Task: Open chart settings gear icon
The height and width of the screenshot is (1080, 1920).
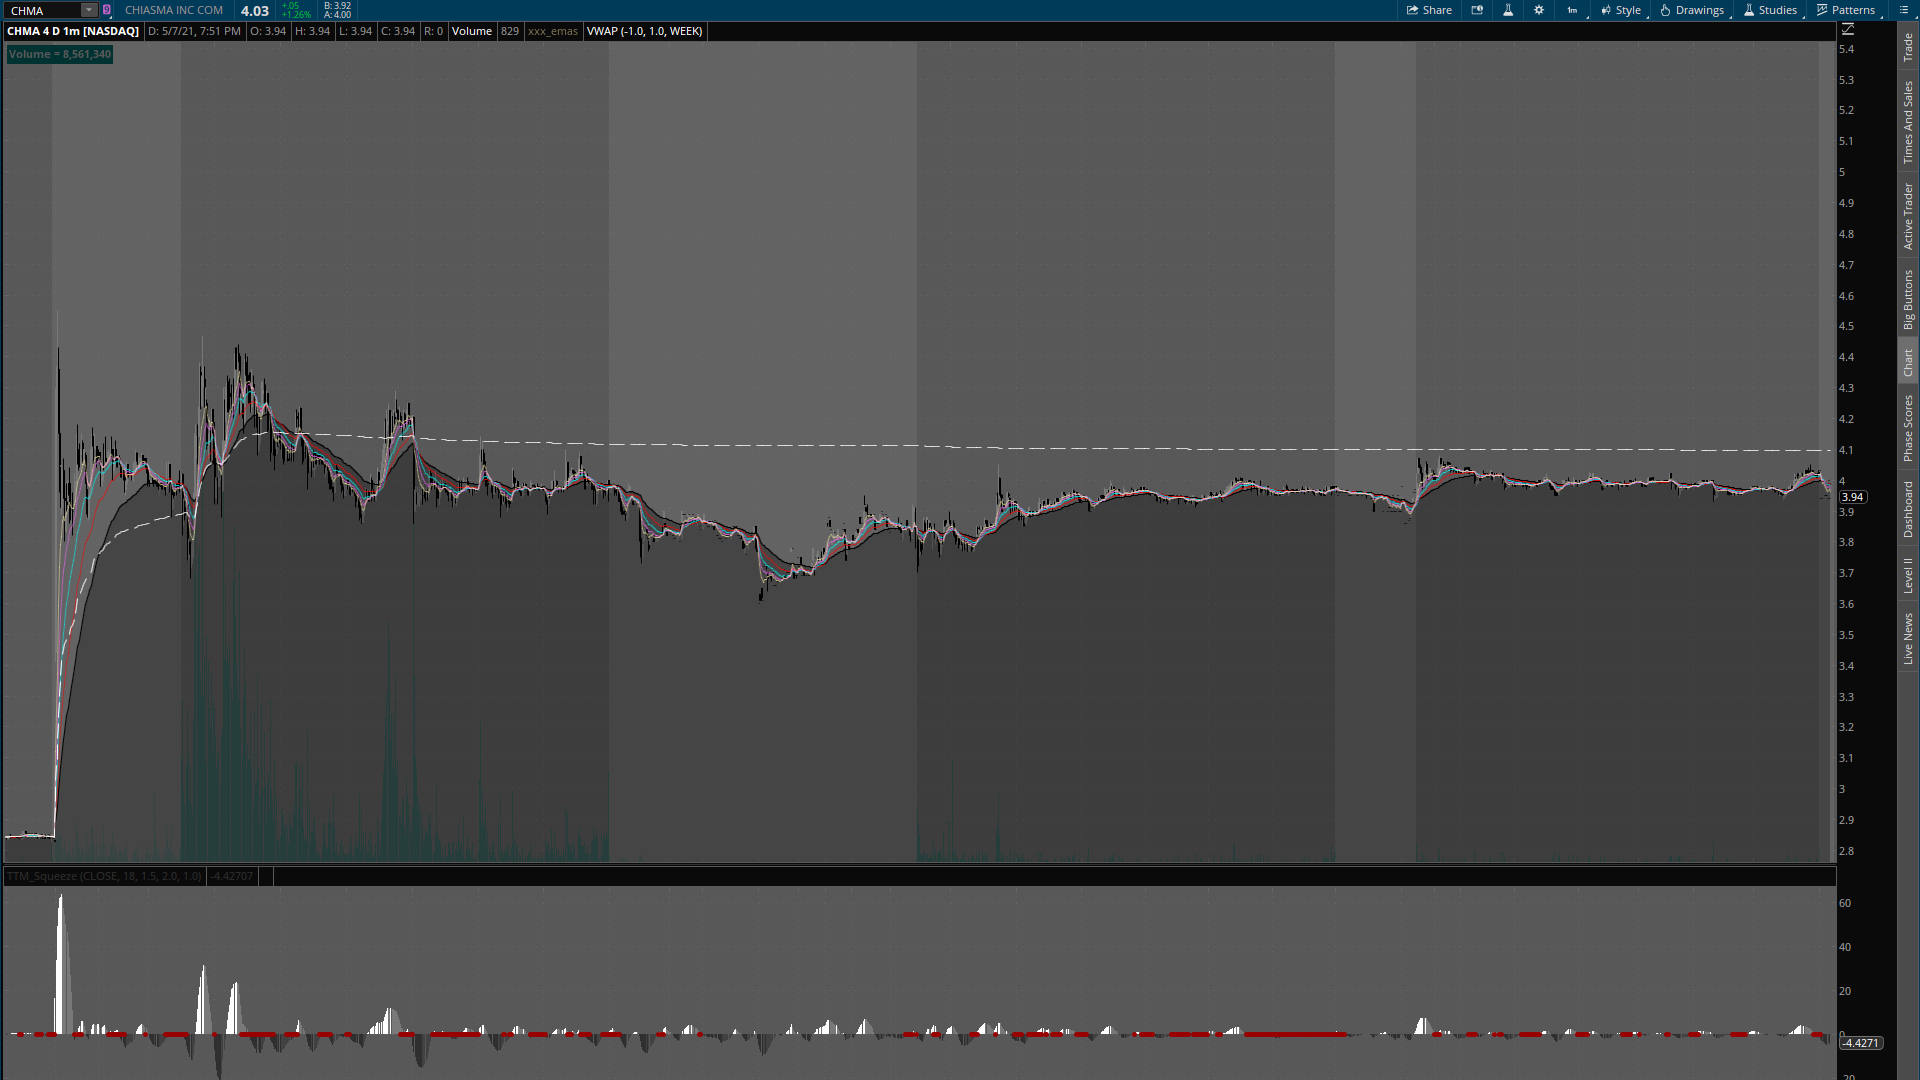Action: tap(1539, 10)
